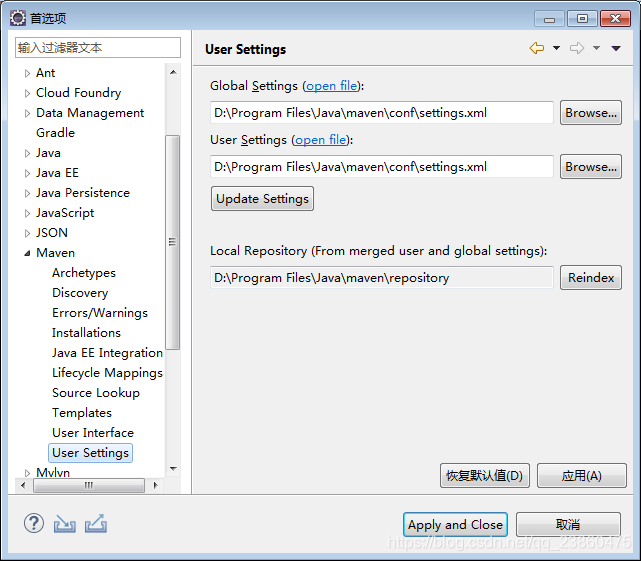Click the import preferences icon
The height and width of the screenshot is (561, 641).
coord(65,524)
